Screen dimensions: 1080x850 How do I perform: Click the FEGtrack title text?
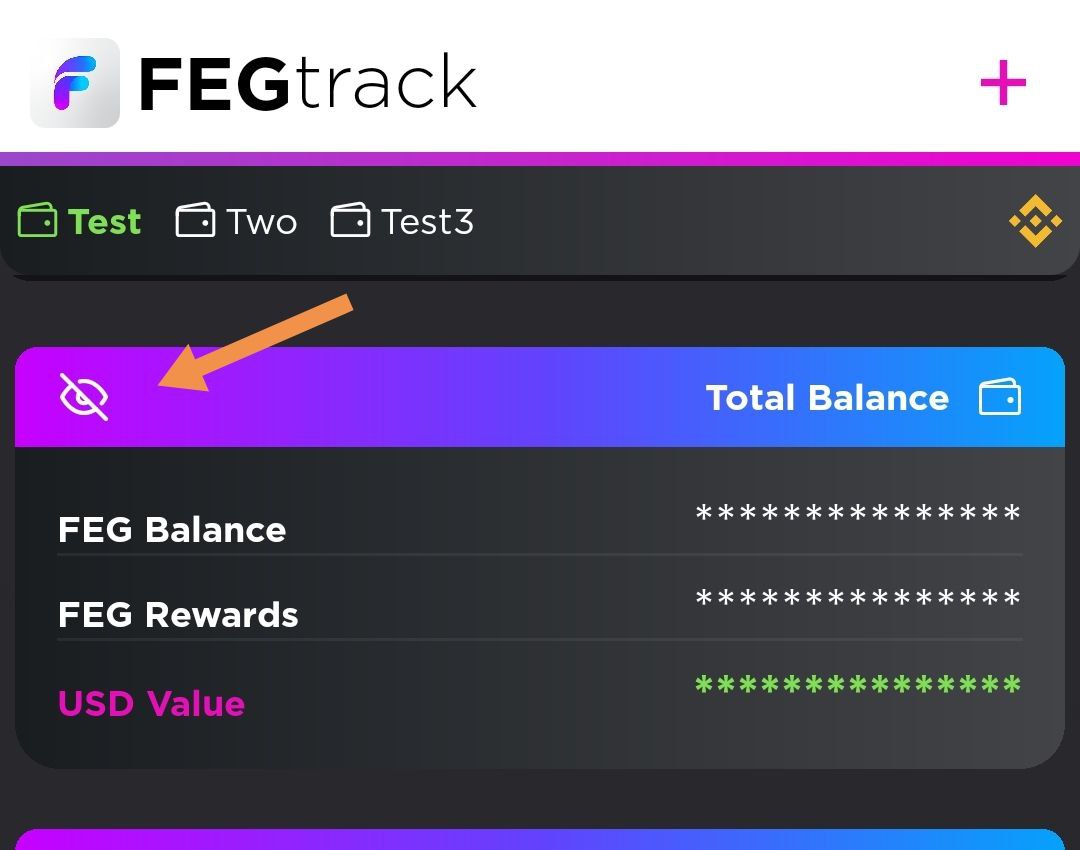coord(307,84)
